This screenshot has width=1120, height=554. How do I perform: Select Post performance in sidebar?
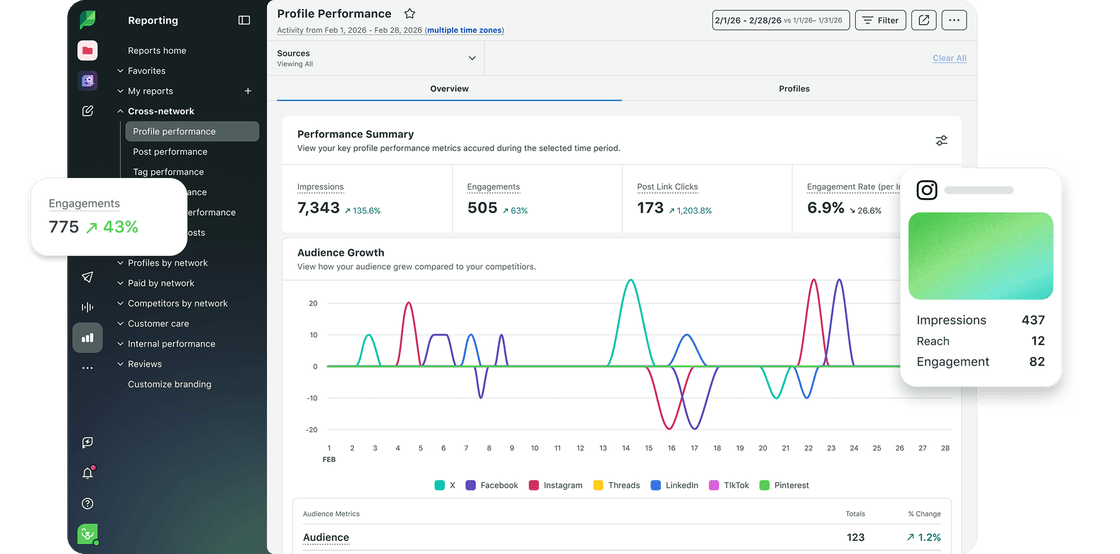pos(170,151)
